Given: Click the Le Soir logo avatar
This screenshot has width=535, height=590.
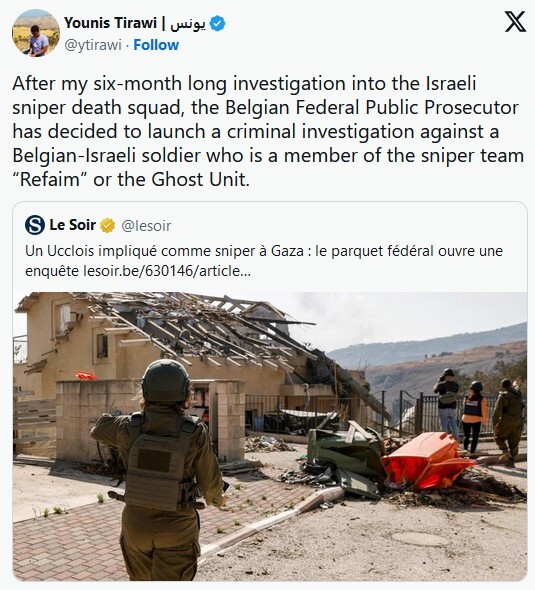Looking at the screenshot, I should (35, 225).
